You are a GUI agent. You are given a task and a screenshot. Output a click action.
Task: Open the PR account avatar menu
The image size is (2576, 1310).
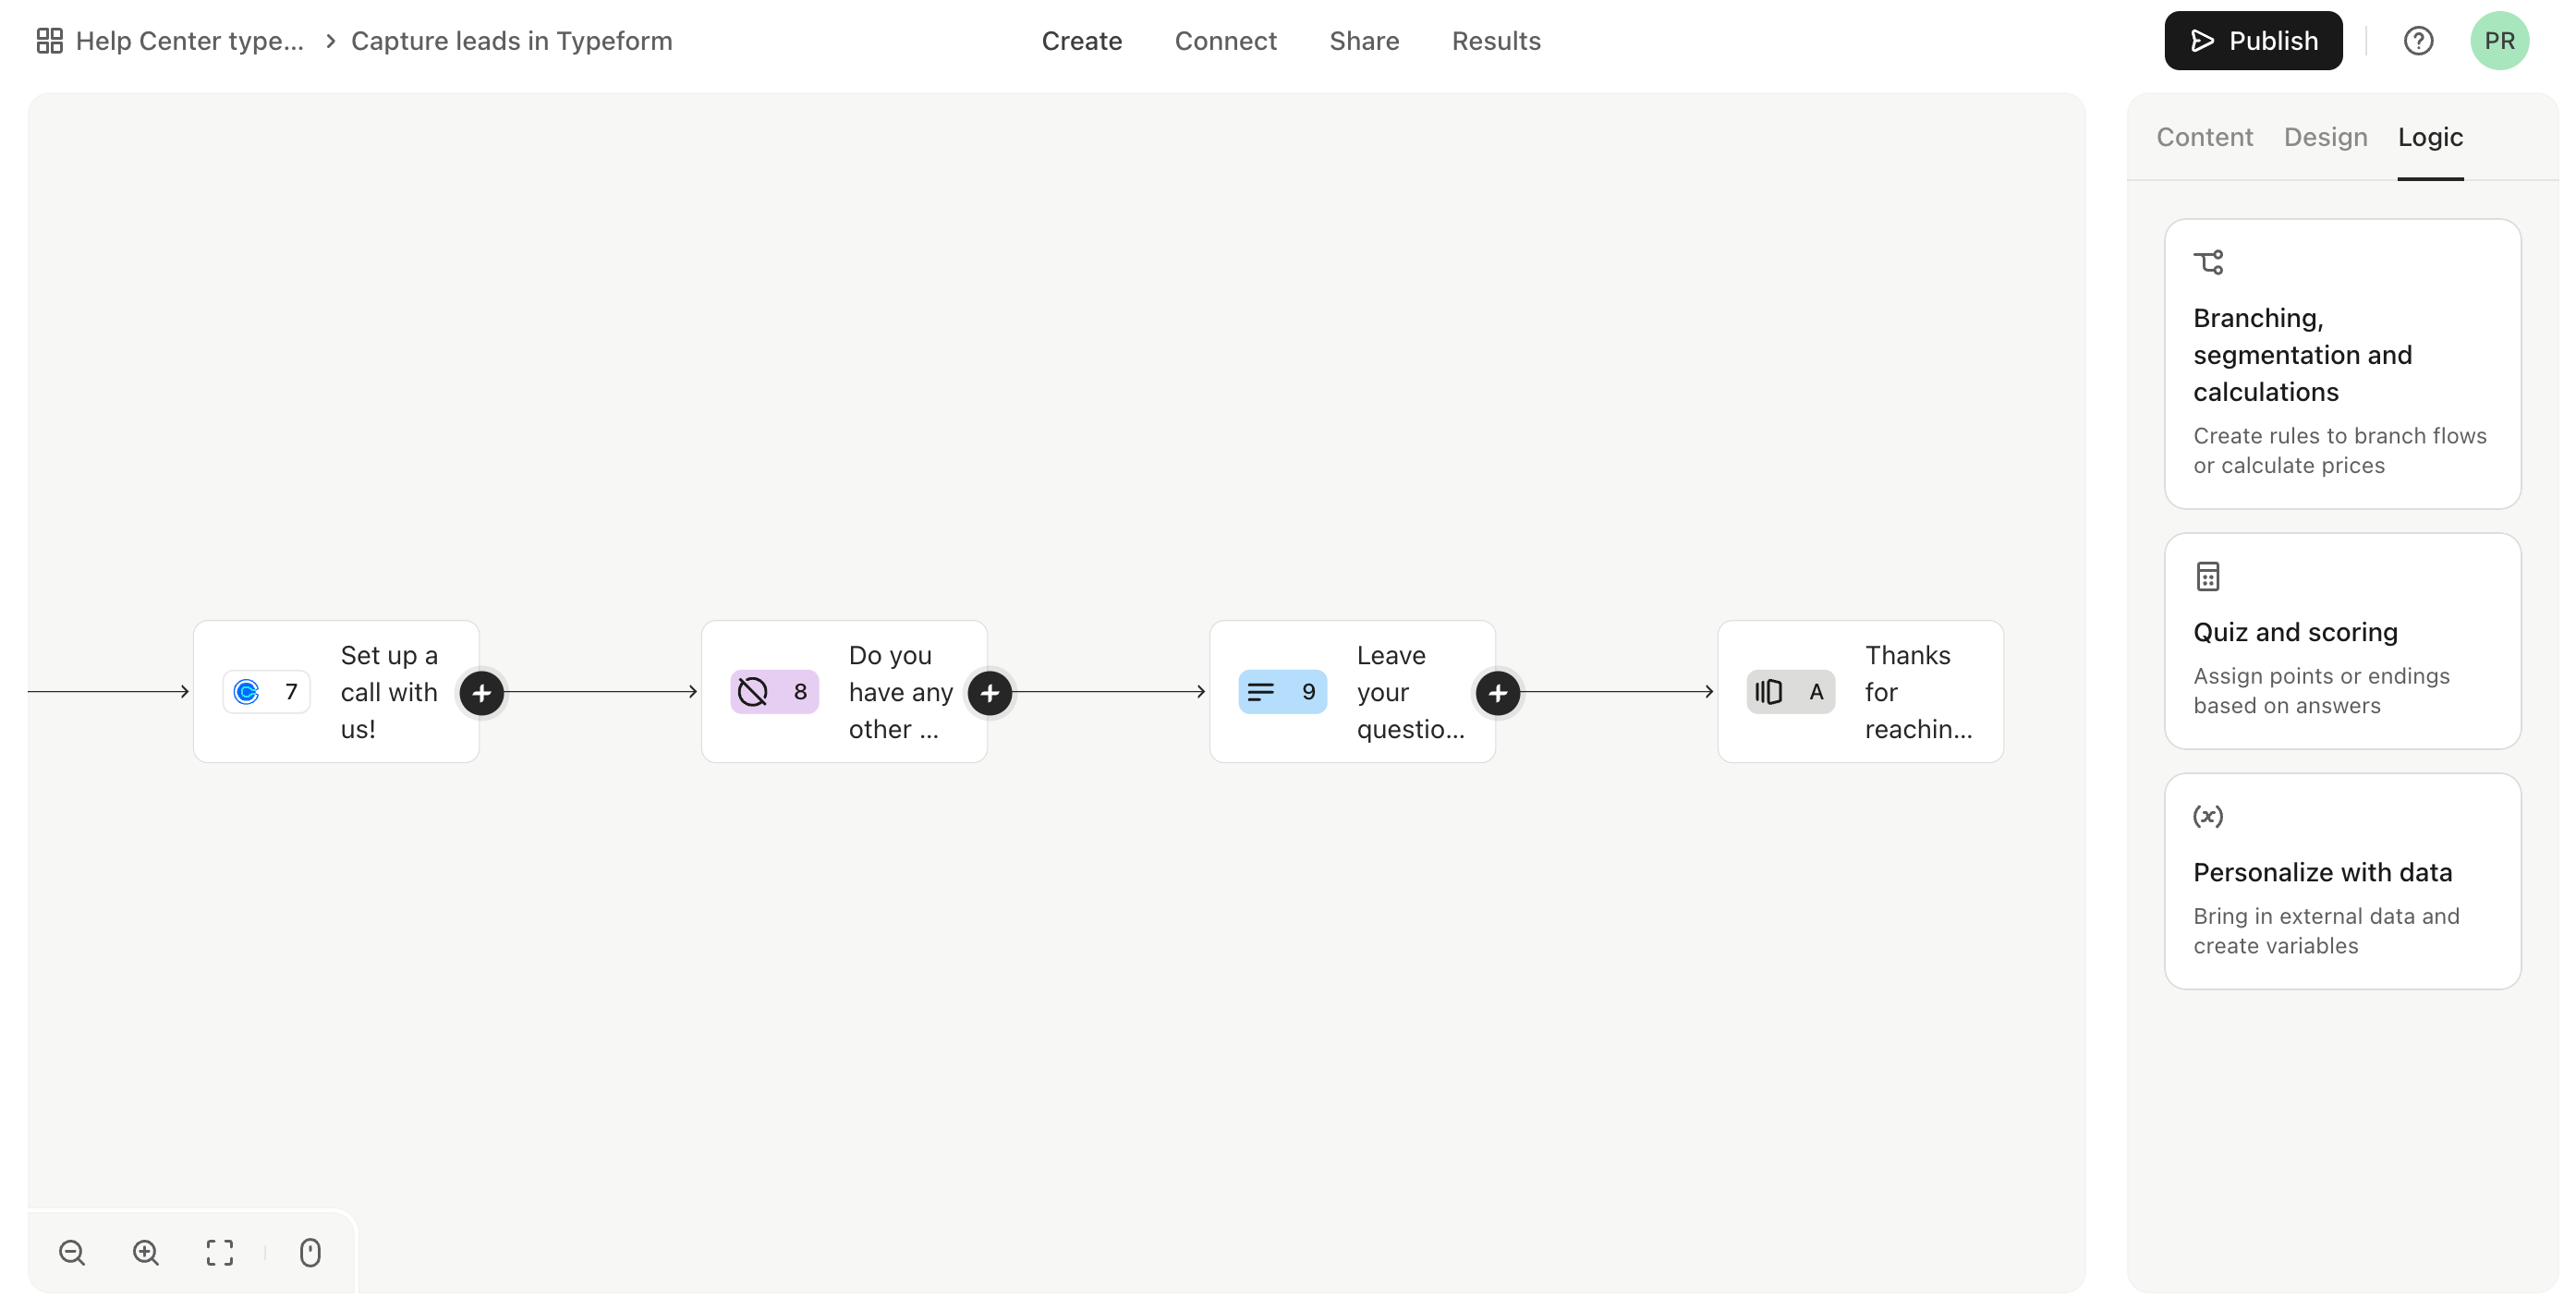(2499, 41)
